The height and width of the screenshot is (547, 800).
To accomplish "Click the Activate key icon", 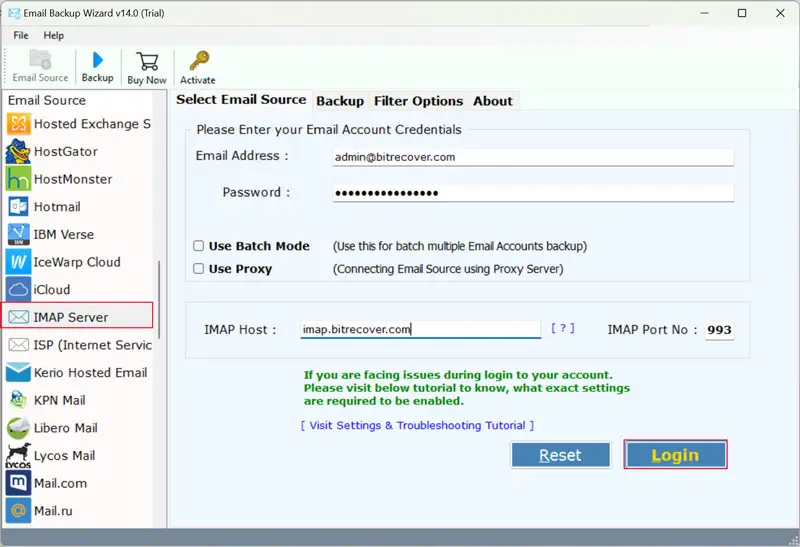I will pyautogui.click(x=198, y=61).
